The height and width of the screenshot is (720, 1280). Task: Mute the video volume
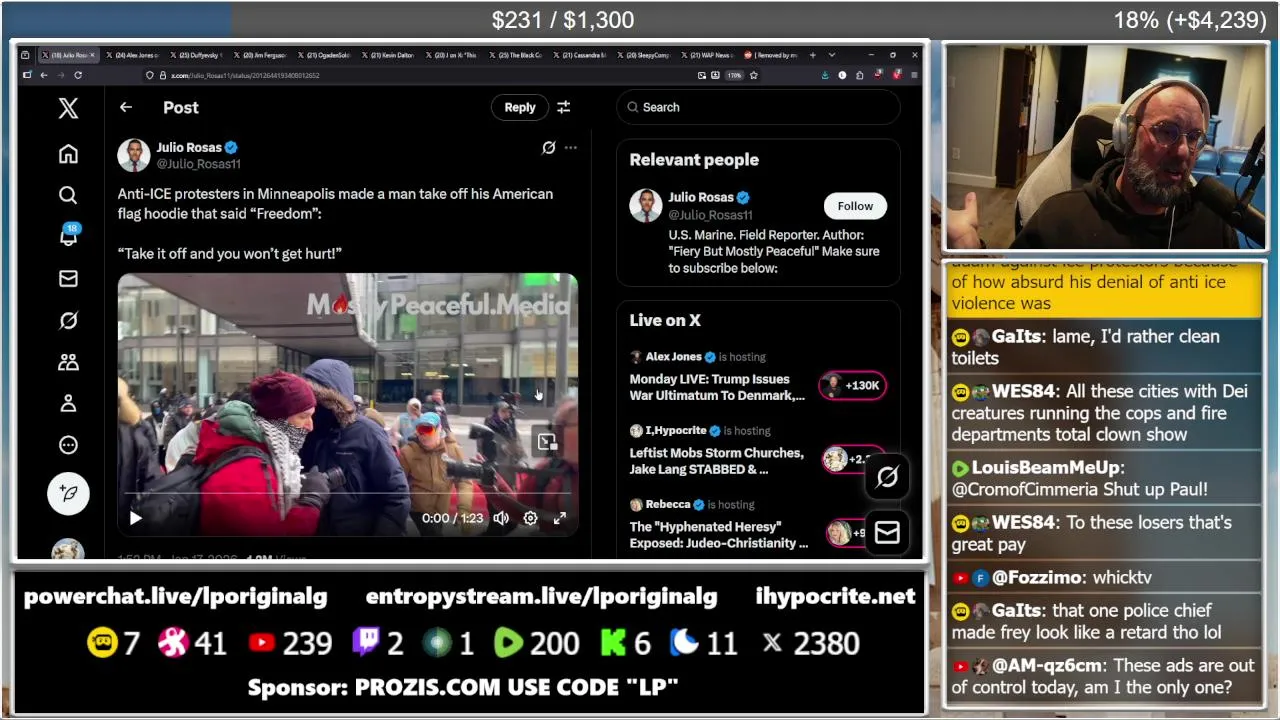[501, 518]
